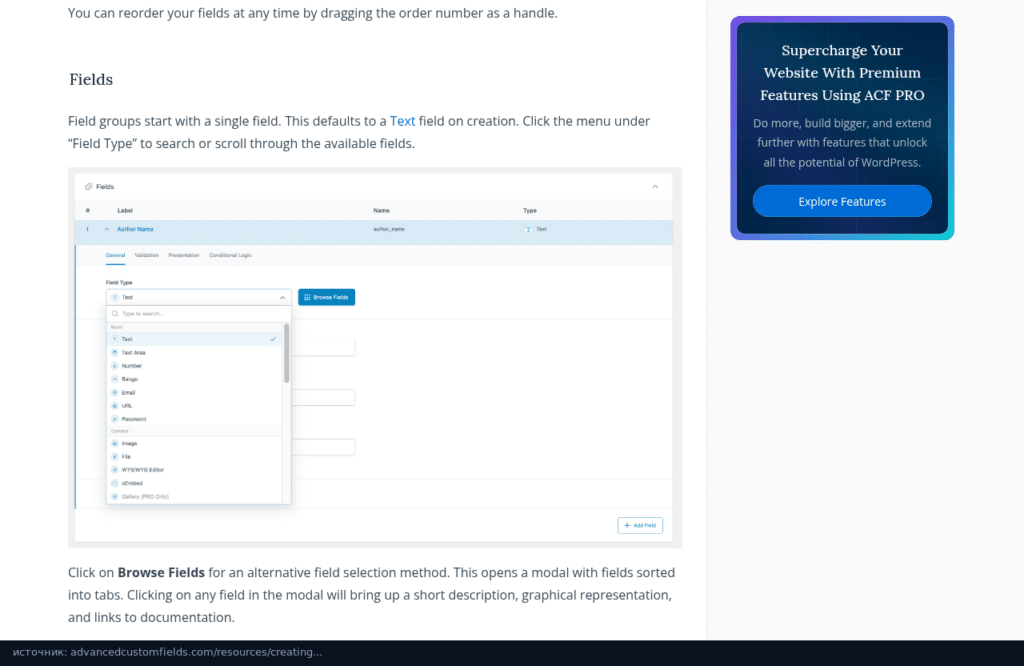
Task: Click the Text Area option icon
Action: [x=115, y=353]
